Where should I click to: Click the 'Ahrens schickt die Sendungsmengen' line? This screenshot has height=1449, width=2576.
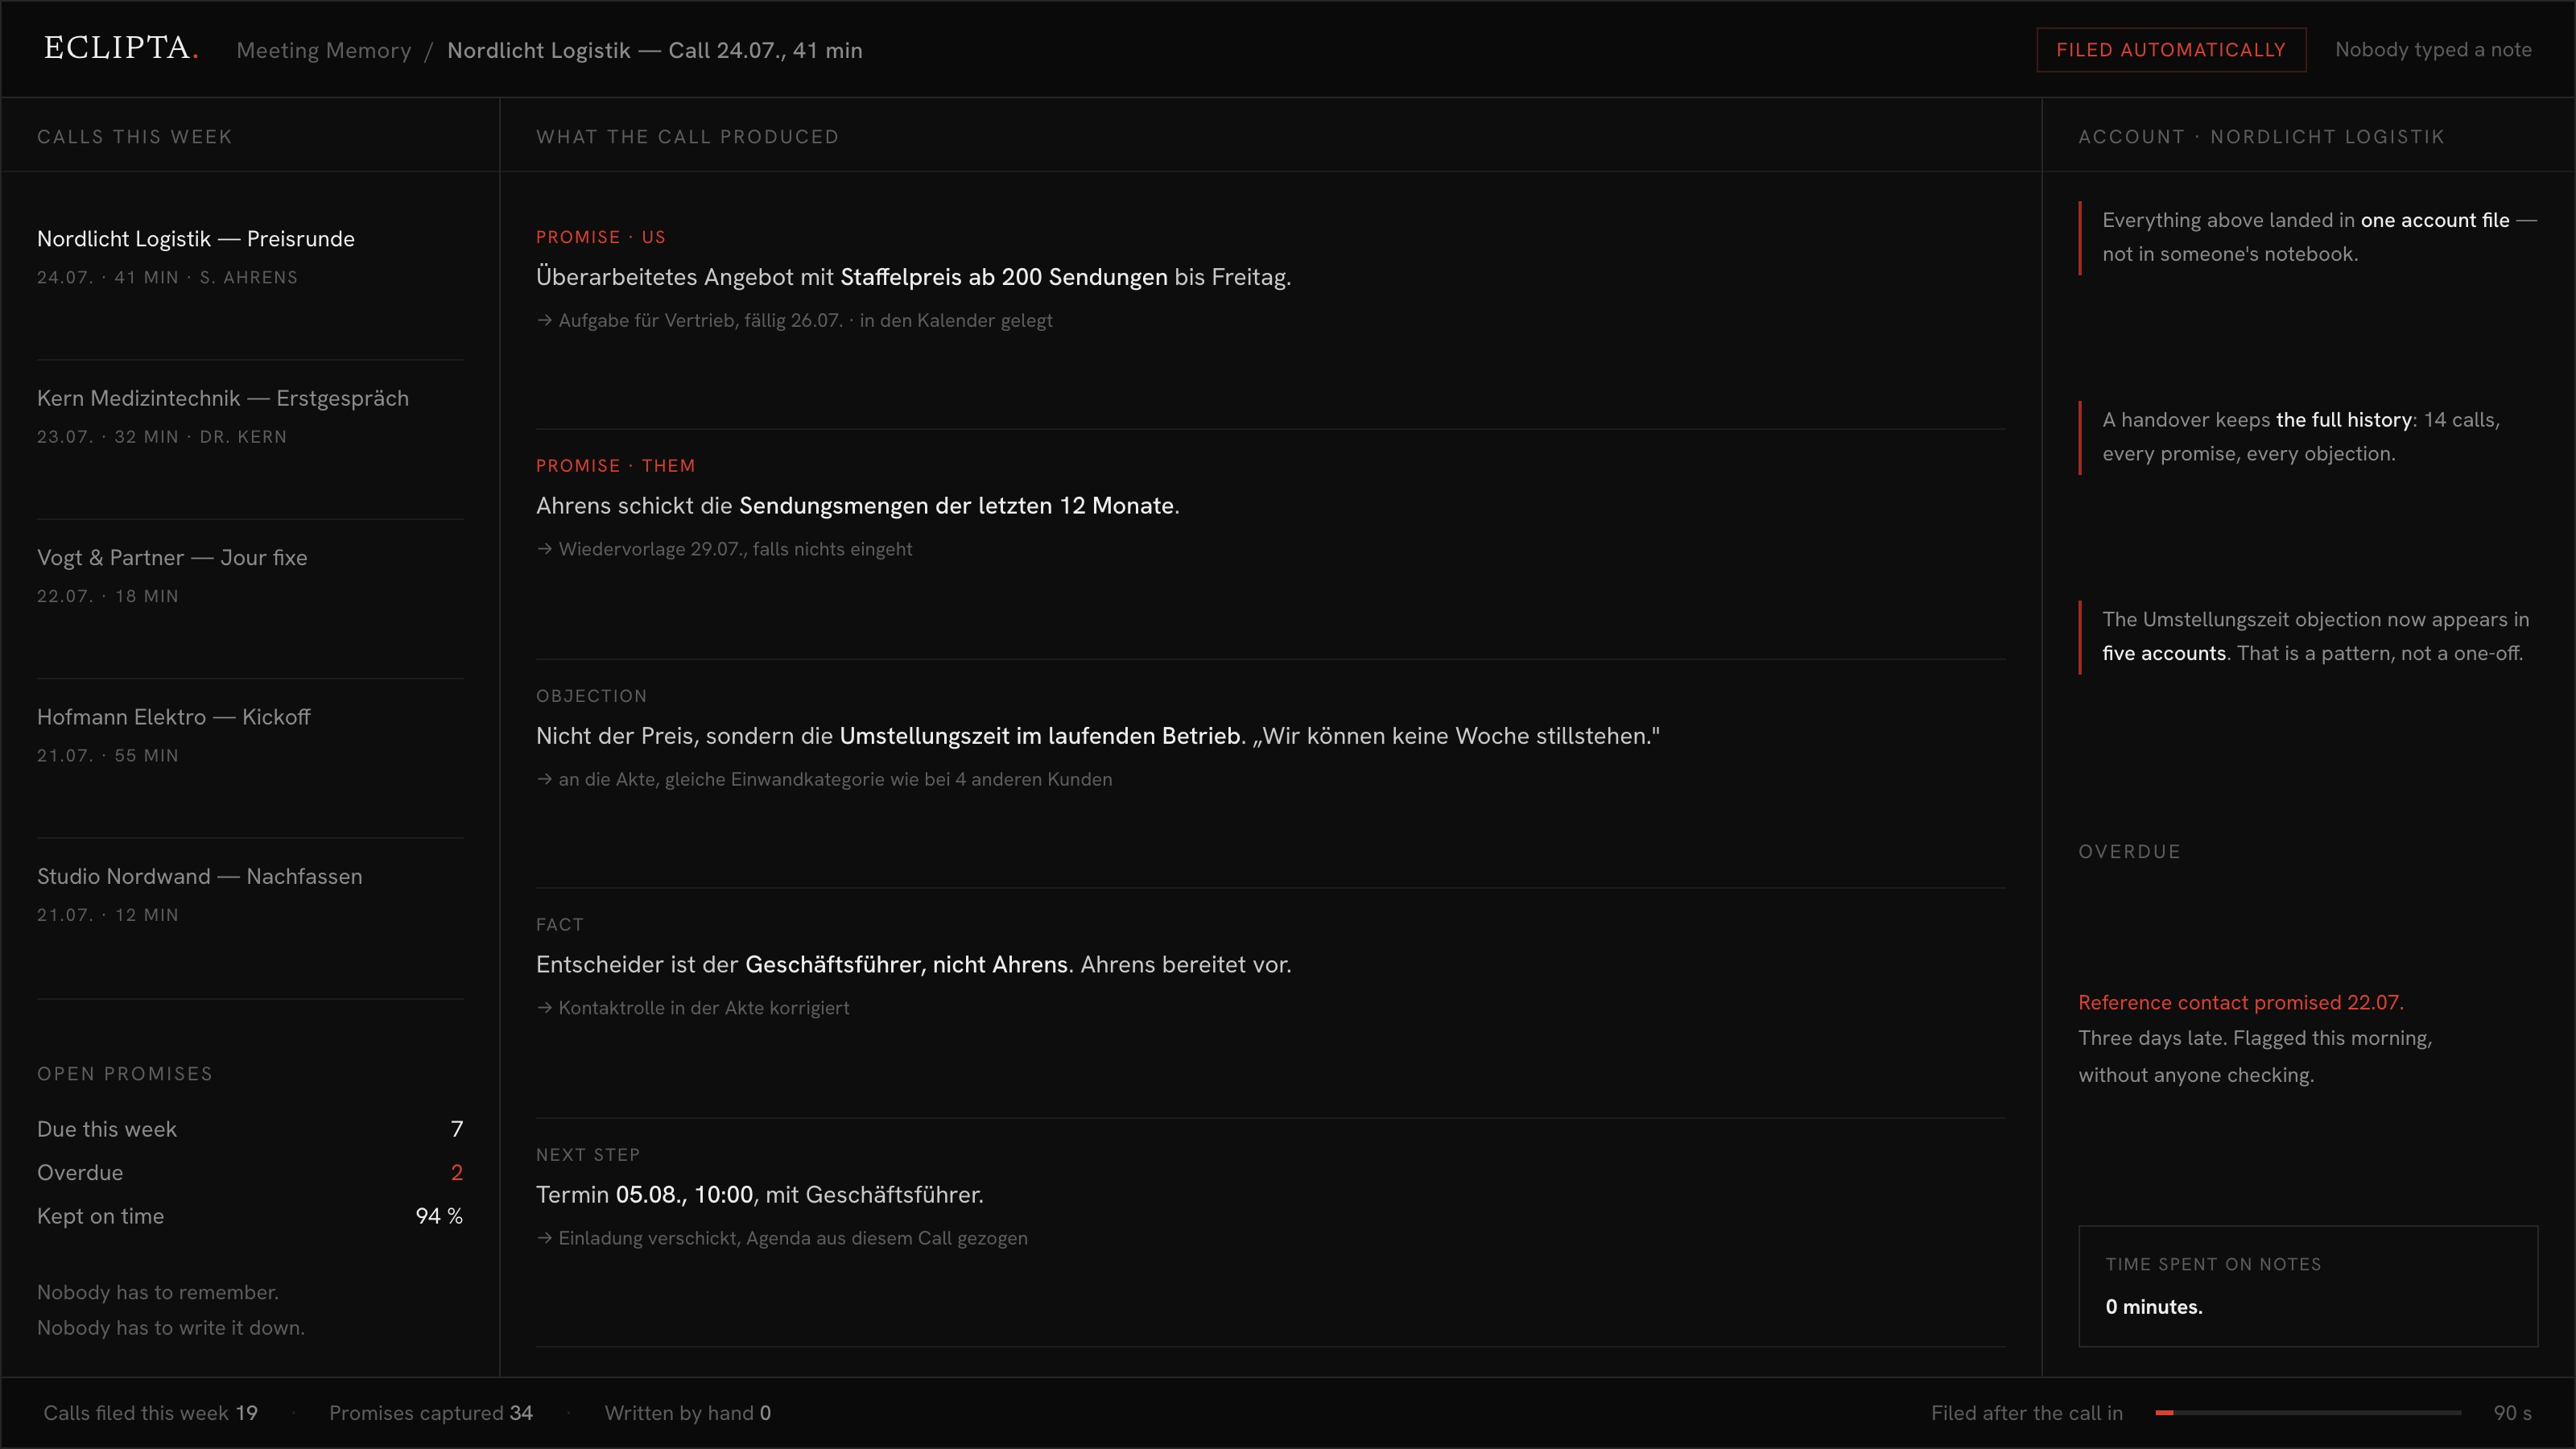[x=857, y=506]
